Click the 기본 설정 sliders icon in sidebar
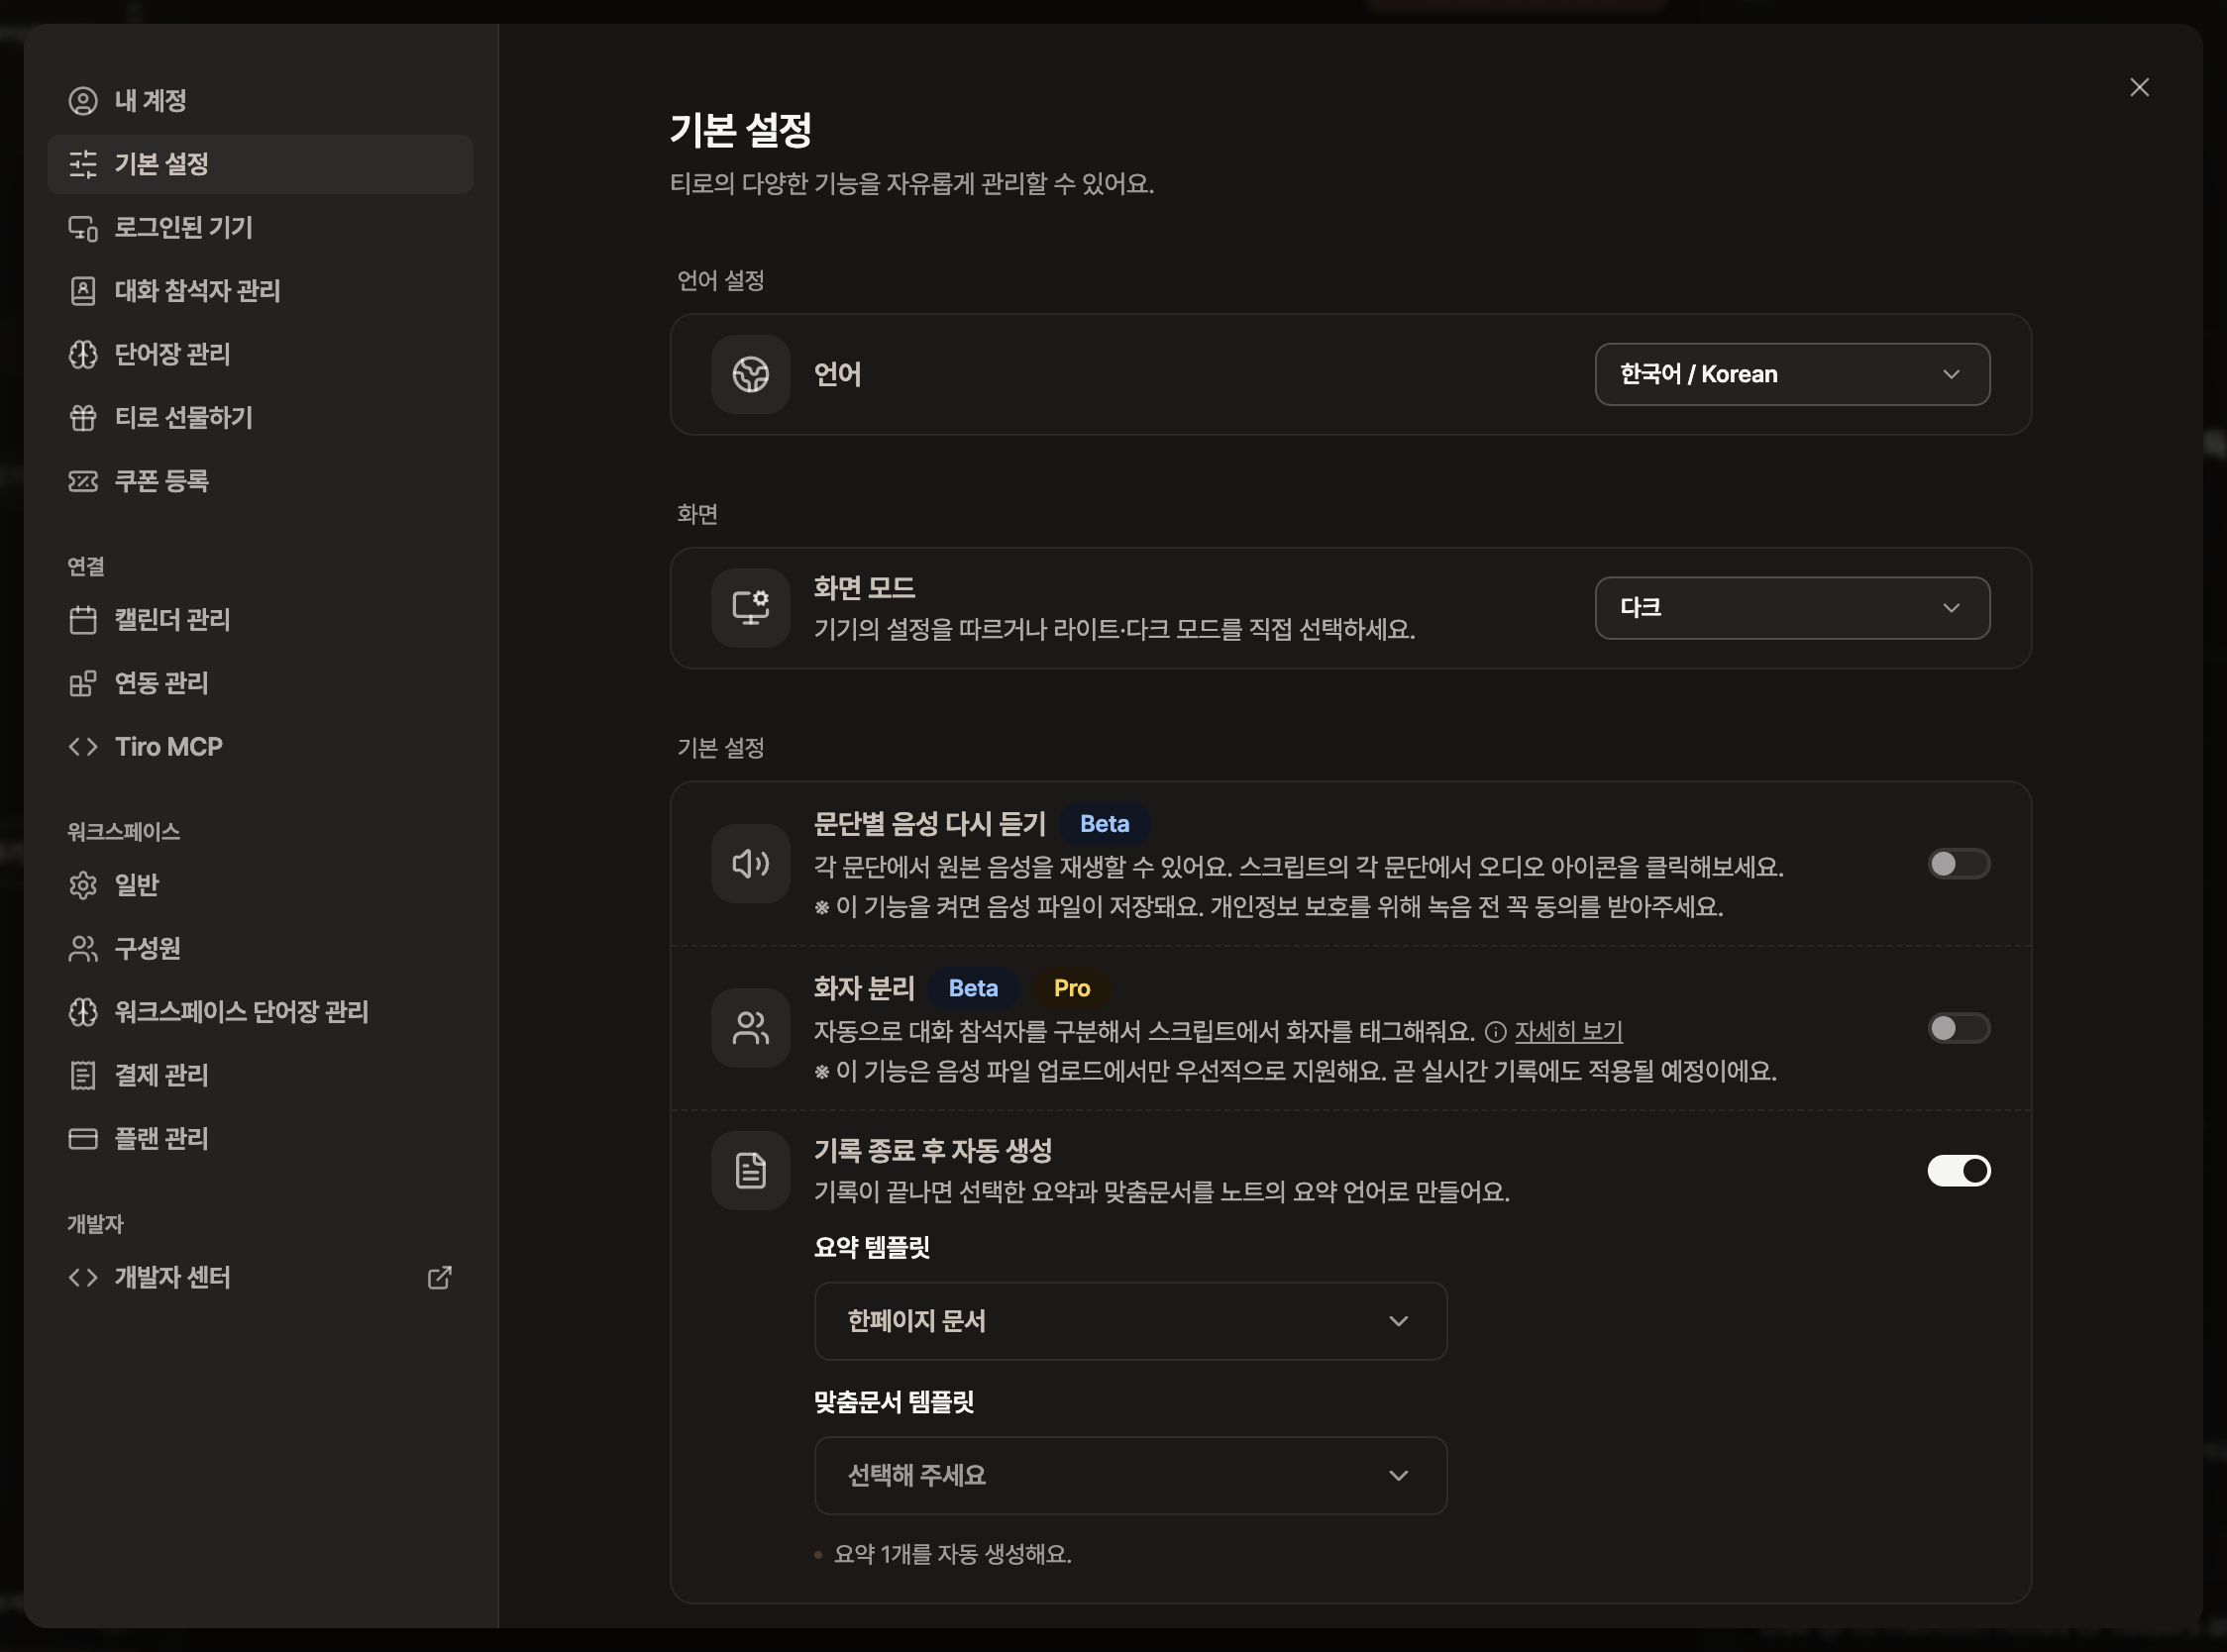The width and height of the screenshot is (2227, 1652). click(x=83, y=164)
